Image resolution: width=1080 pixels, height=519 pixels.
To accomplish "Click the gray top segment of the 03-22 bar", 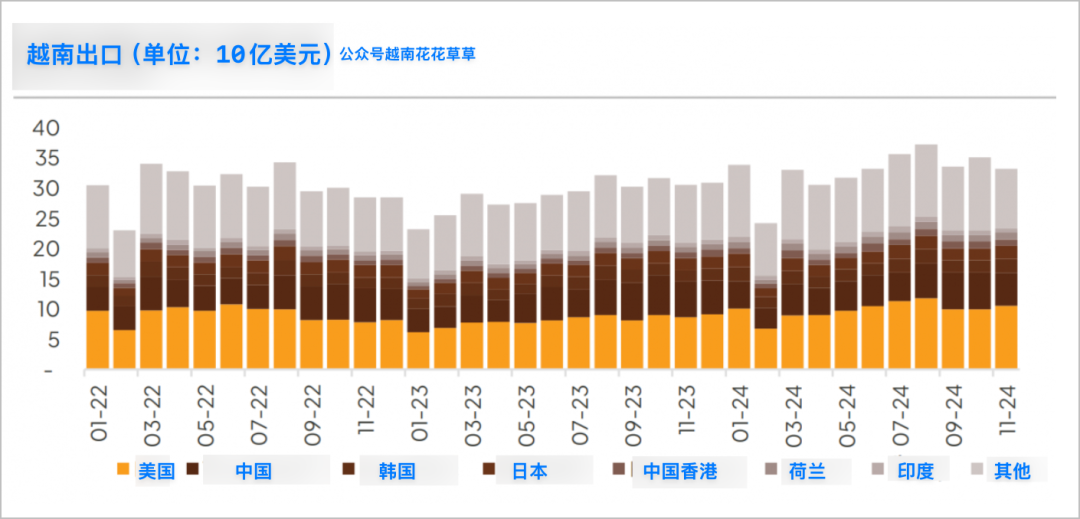I will pyautogui.click(x=152, y=200).
